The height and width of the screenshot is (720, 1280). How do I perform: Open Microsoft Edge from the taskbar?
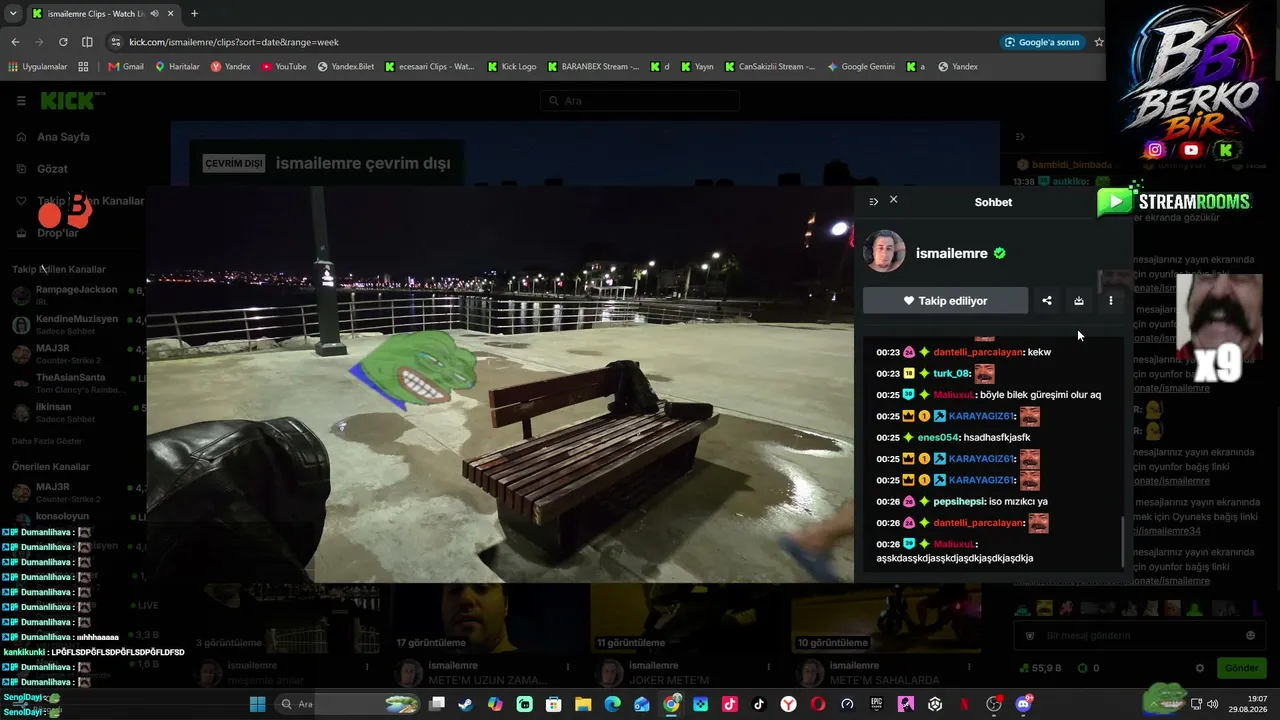(612, 704)
